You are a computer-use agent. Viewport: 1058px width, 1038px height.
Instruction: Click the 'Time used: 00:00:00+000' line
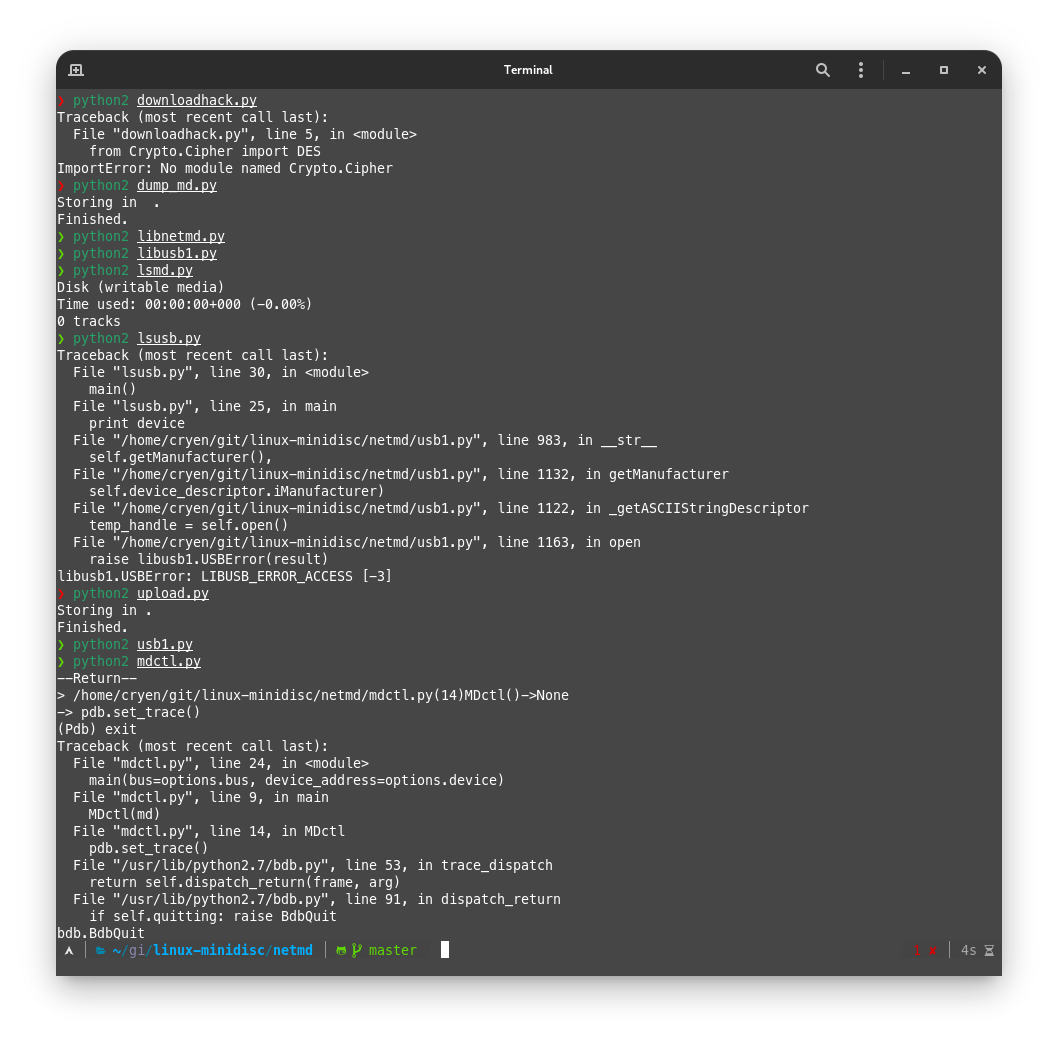(184, 304)
